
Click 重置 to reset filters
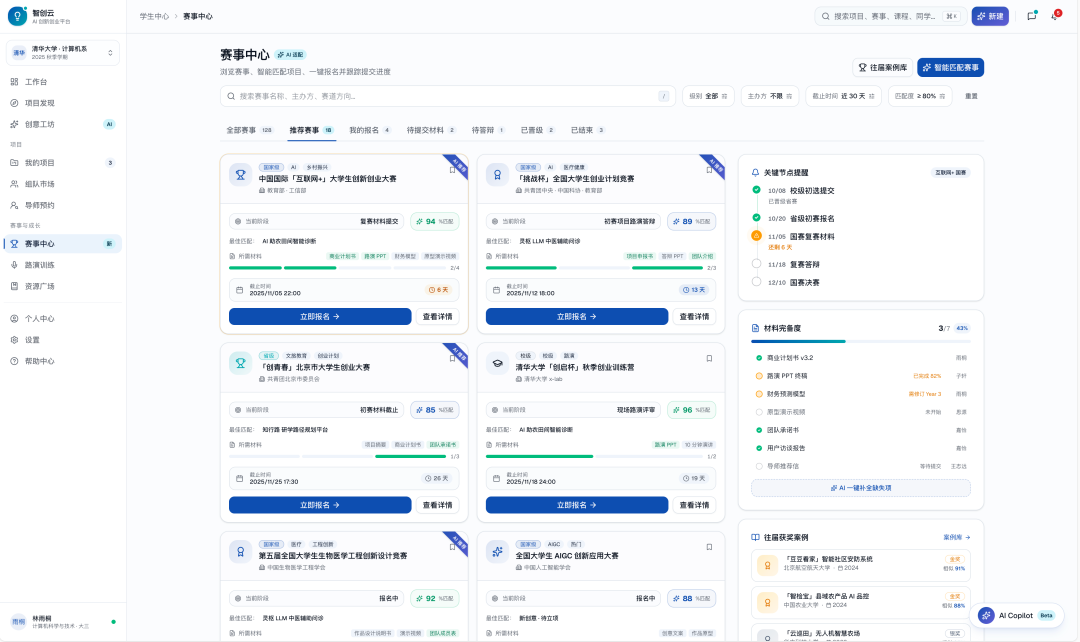[971, 96]
